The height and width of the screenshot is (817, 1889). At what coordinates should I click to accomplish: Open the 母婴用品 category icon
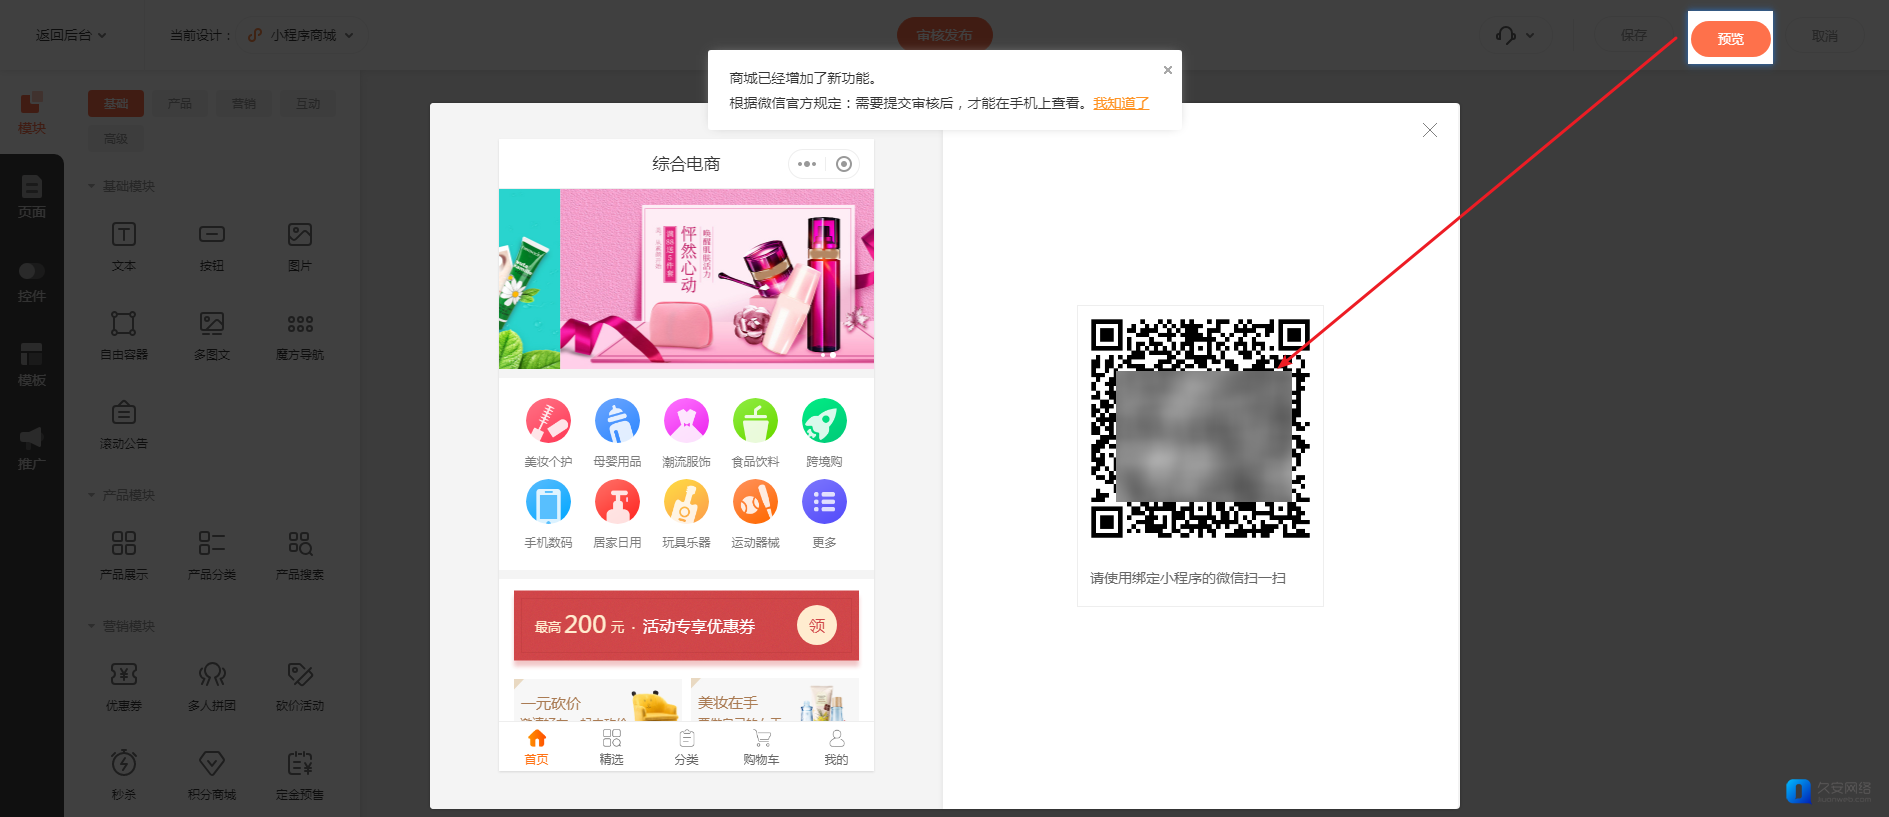(617, 421)
